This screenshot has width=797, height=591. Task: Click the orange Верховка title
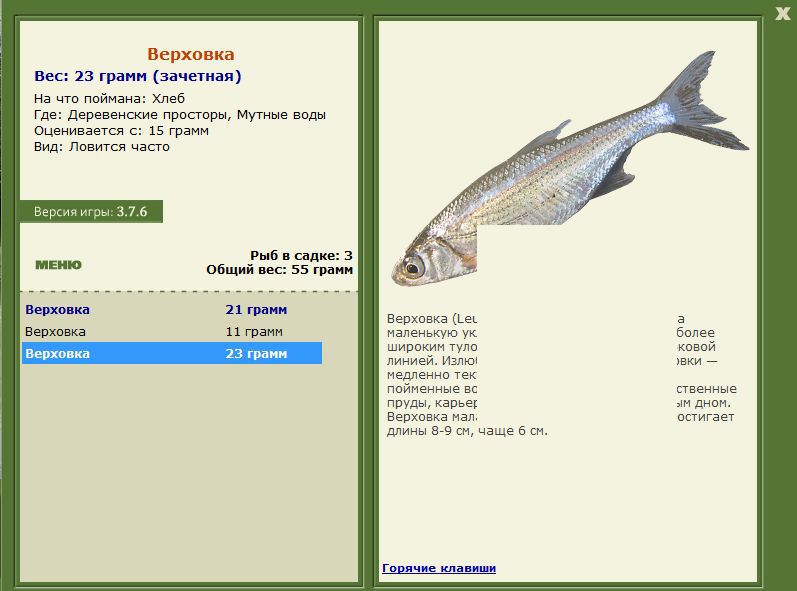coord(191,54)
